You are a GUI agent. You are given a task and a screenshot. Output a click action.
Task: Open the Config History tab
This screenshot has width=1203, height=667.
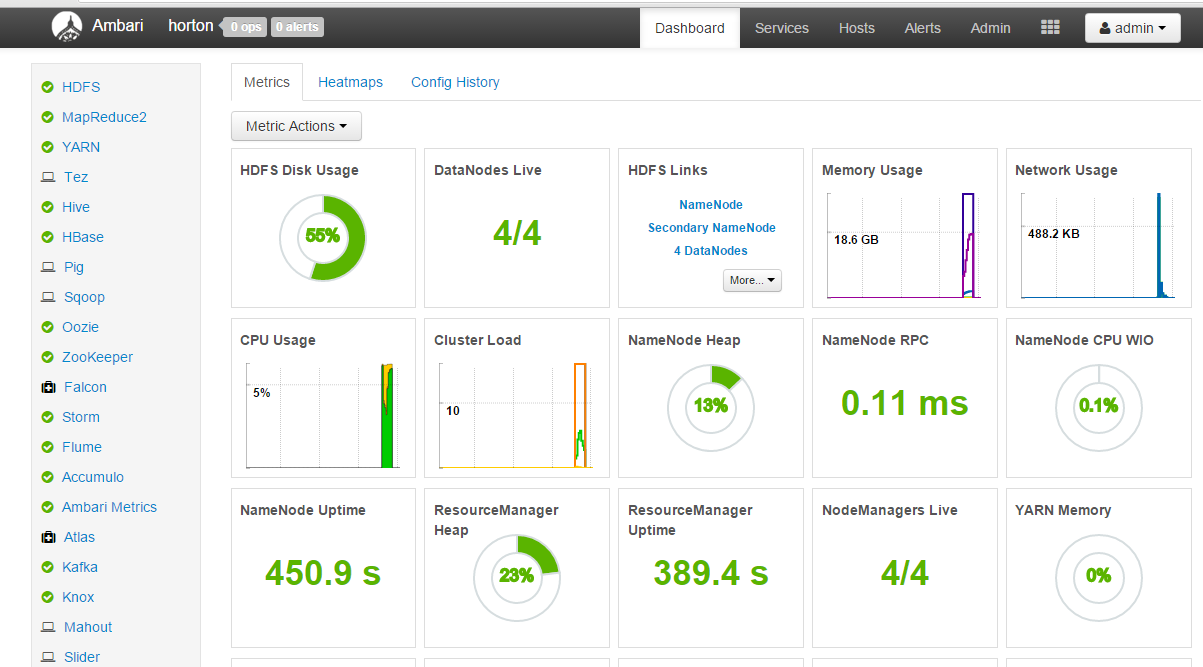pyautogui.click(x=455, y=82)
